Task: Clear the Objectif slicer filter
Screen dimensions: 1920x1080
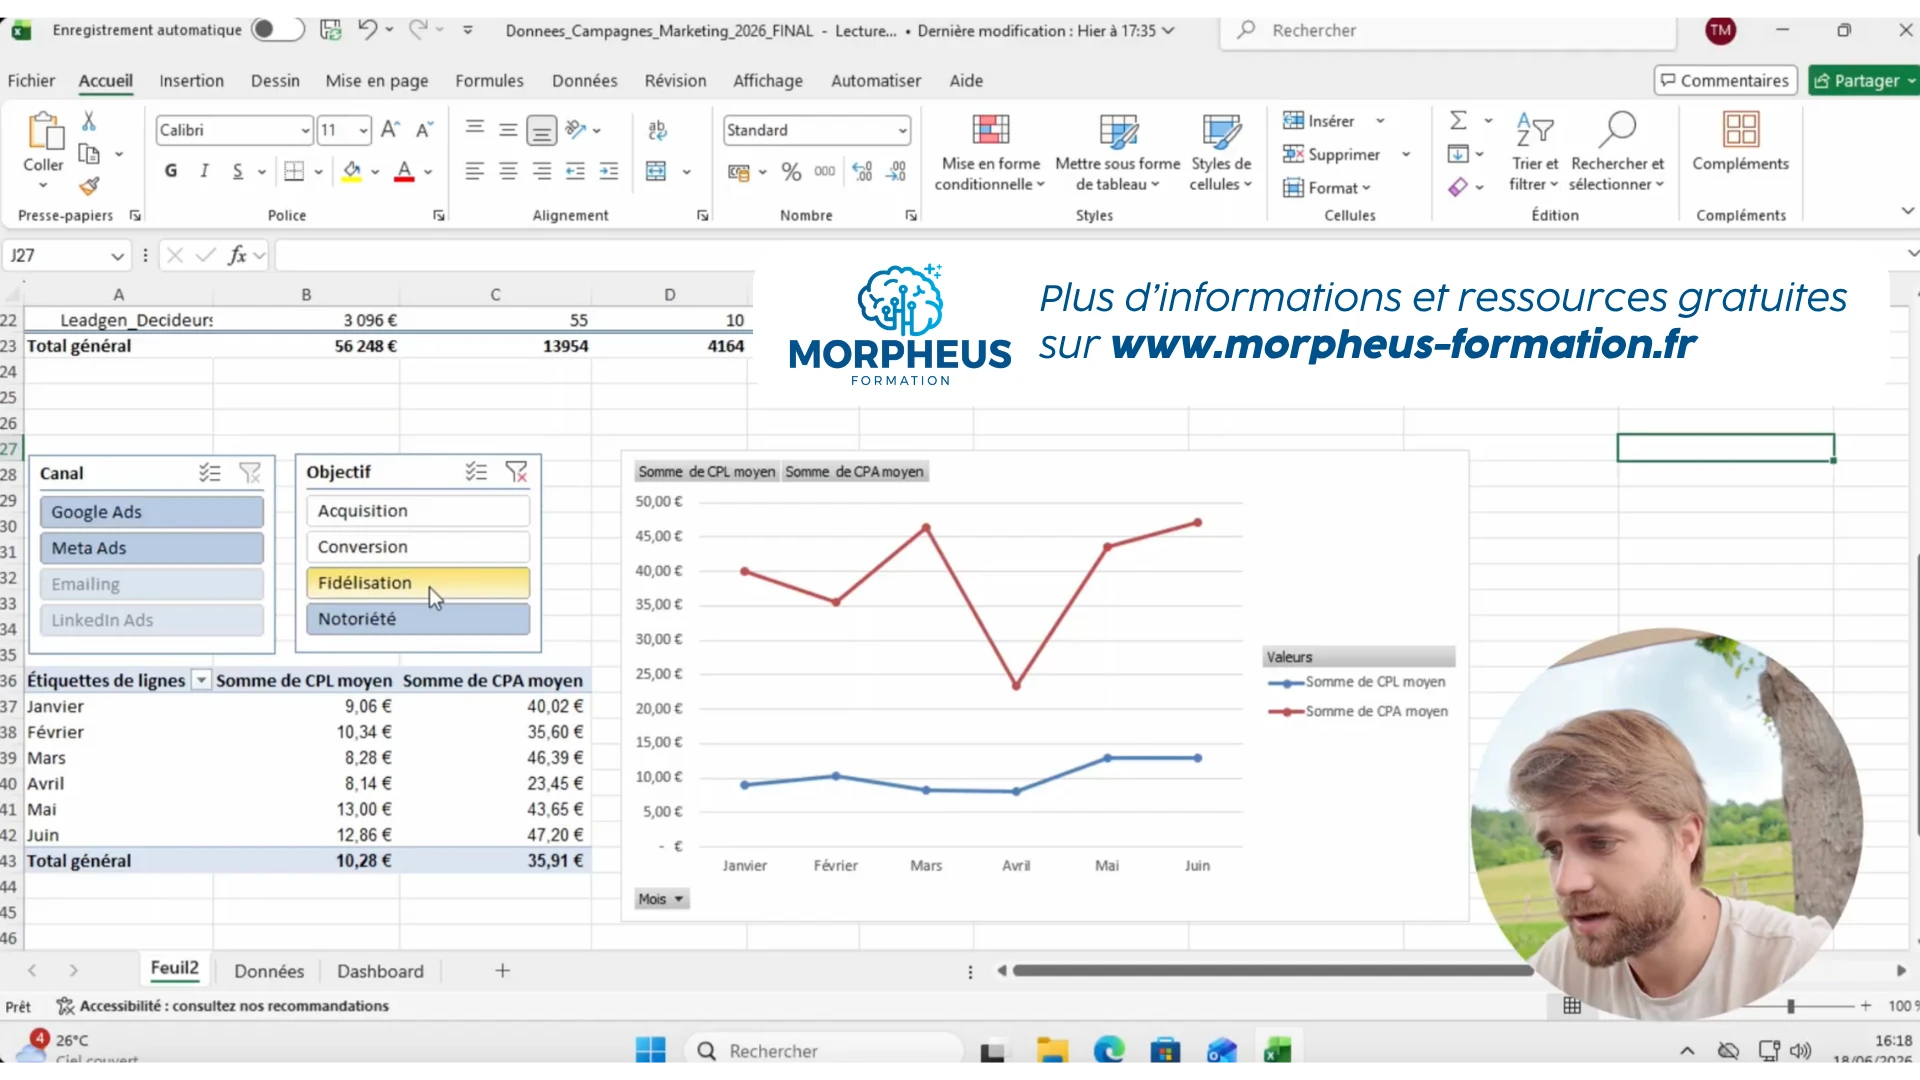Action: [x=516, y=472]
